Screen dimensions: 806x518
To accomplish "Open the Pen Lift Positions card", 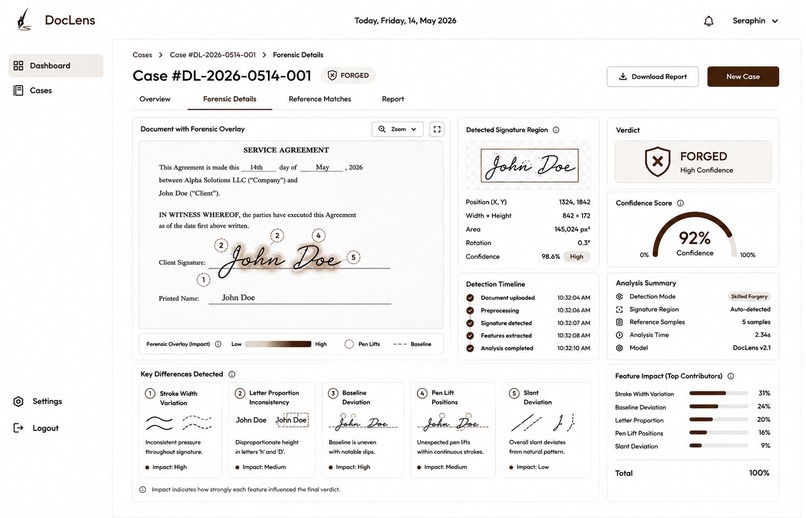I will point(453,430).
